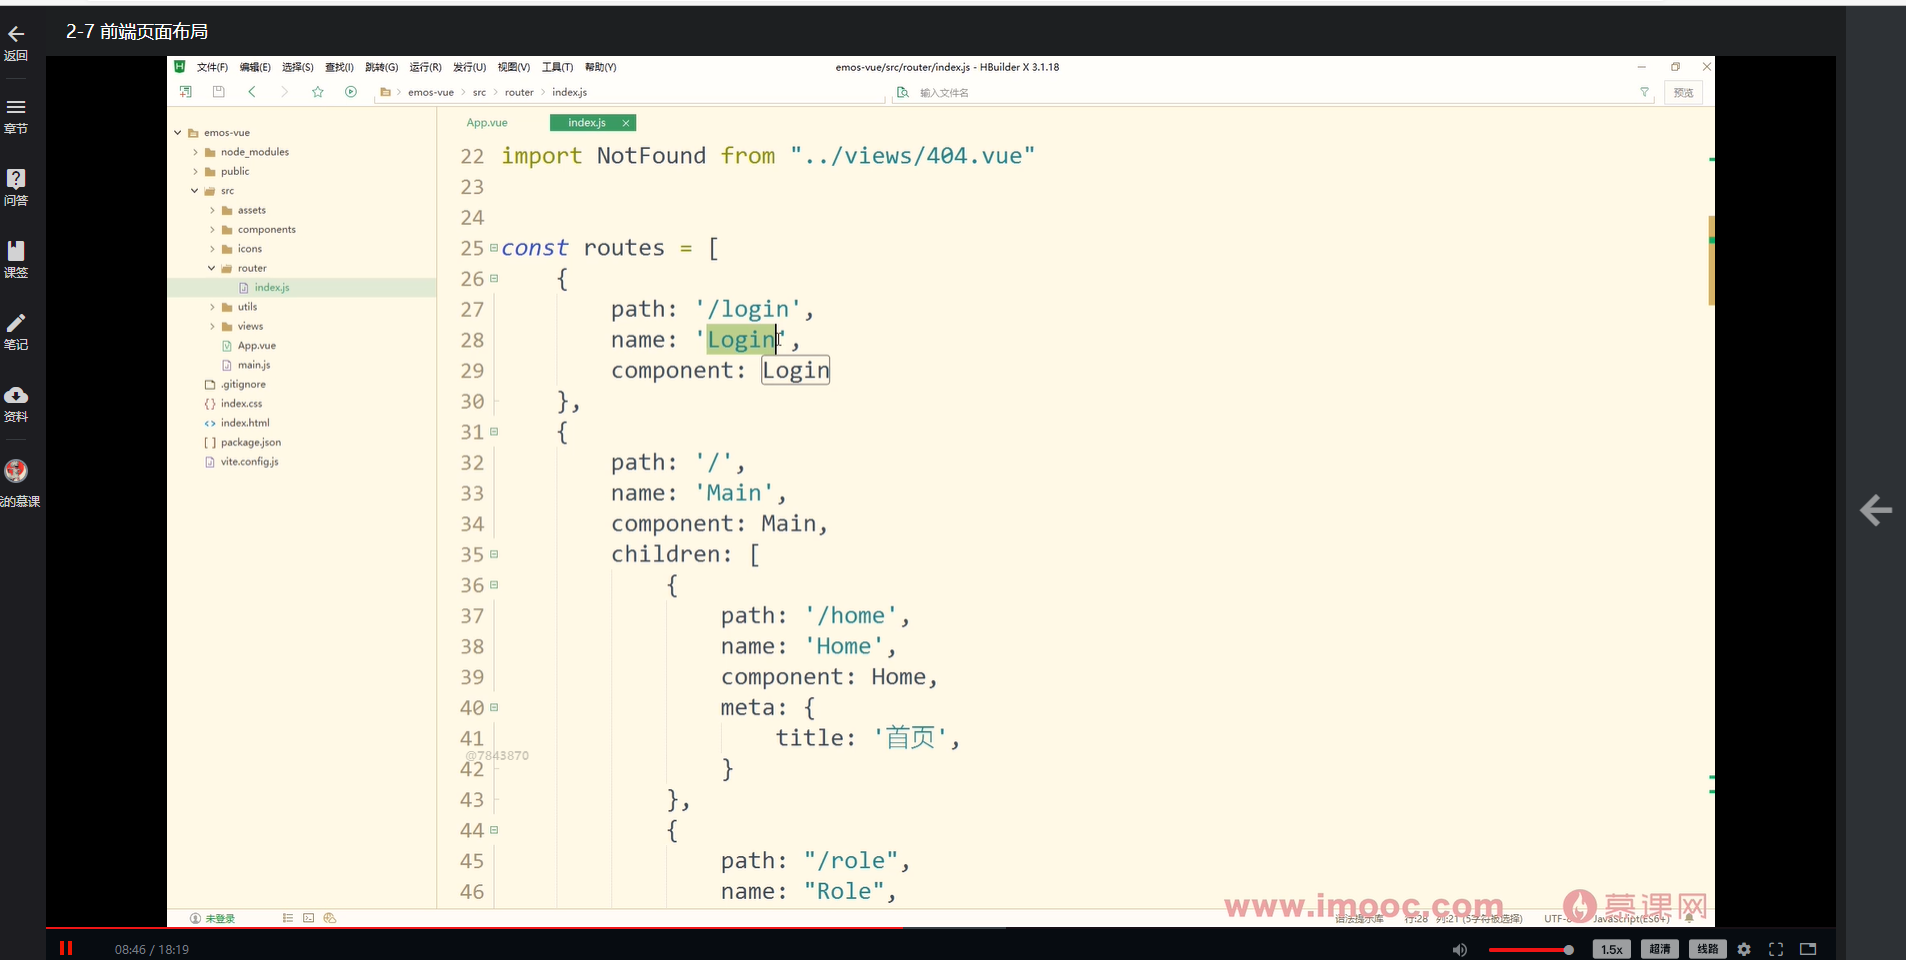The height and width of the screenshot is (960, 1906).
Task: Select main.js in the project tree
Action: coord(254,365)
